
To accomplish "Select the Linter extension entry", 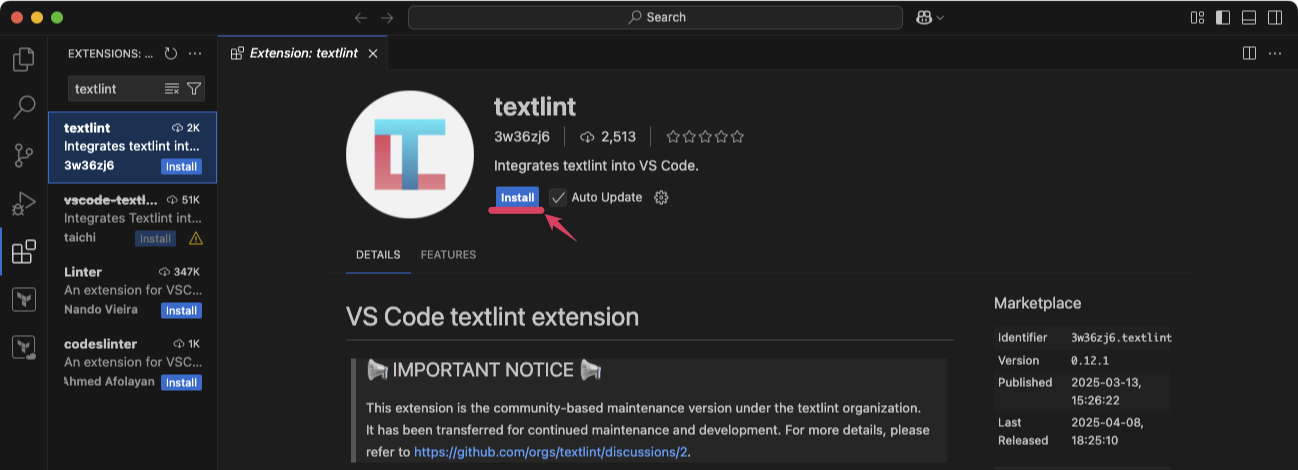I will point(132,291).
